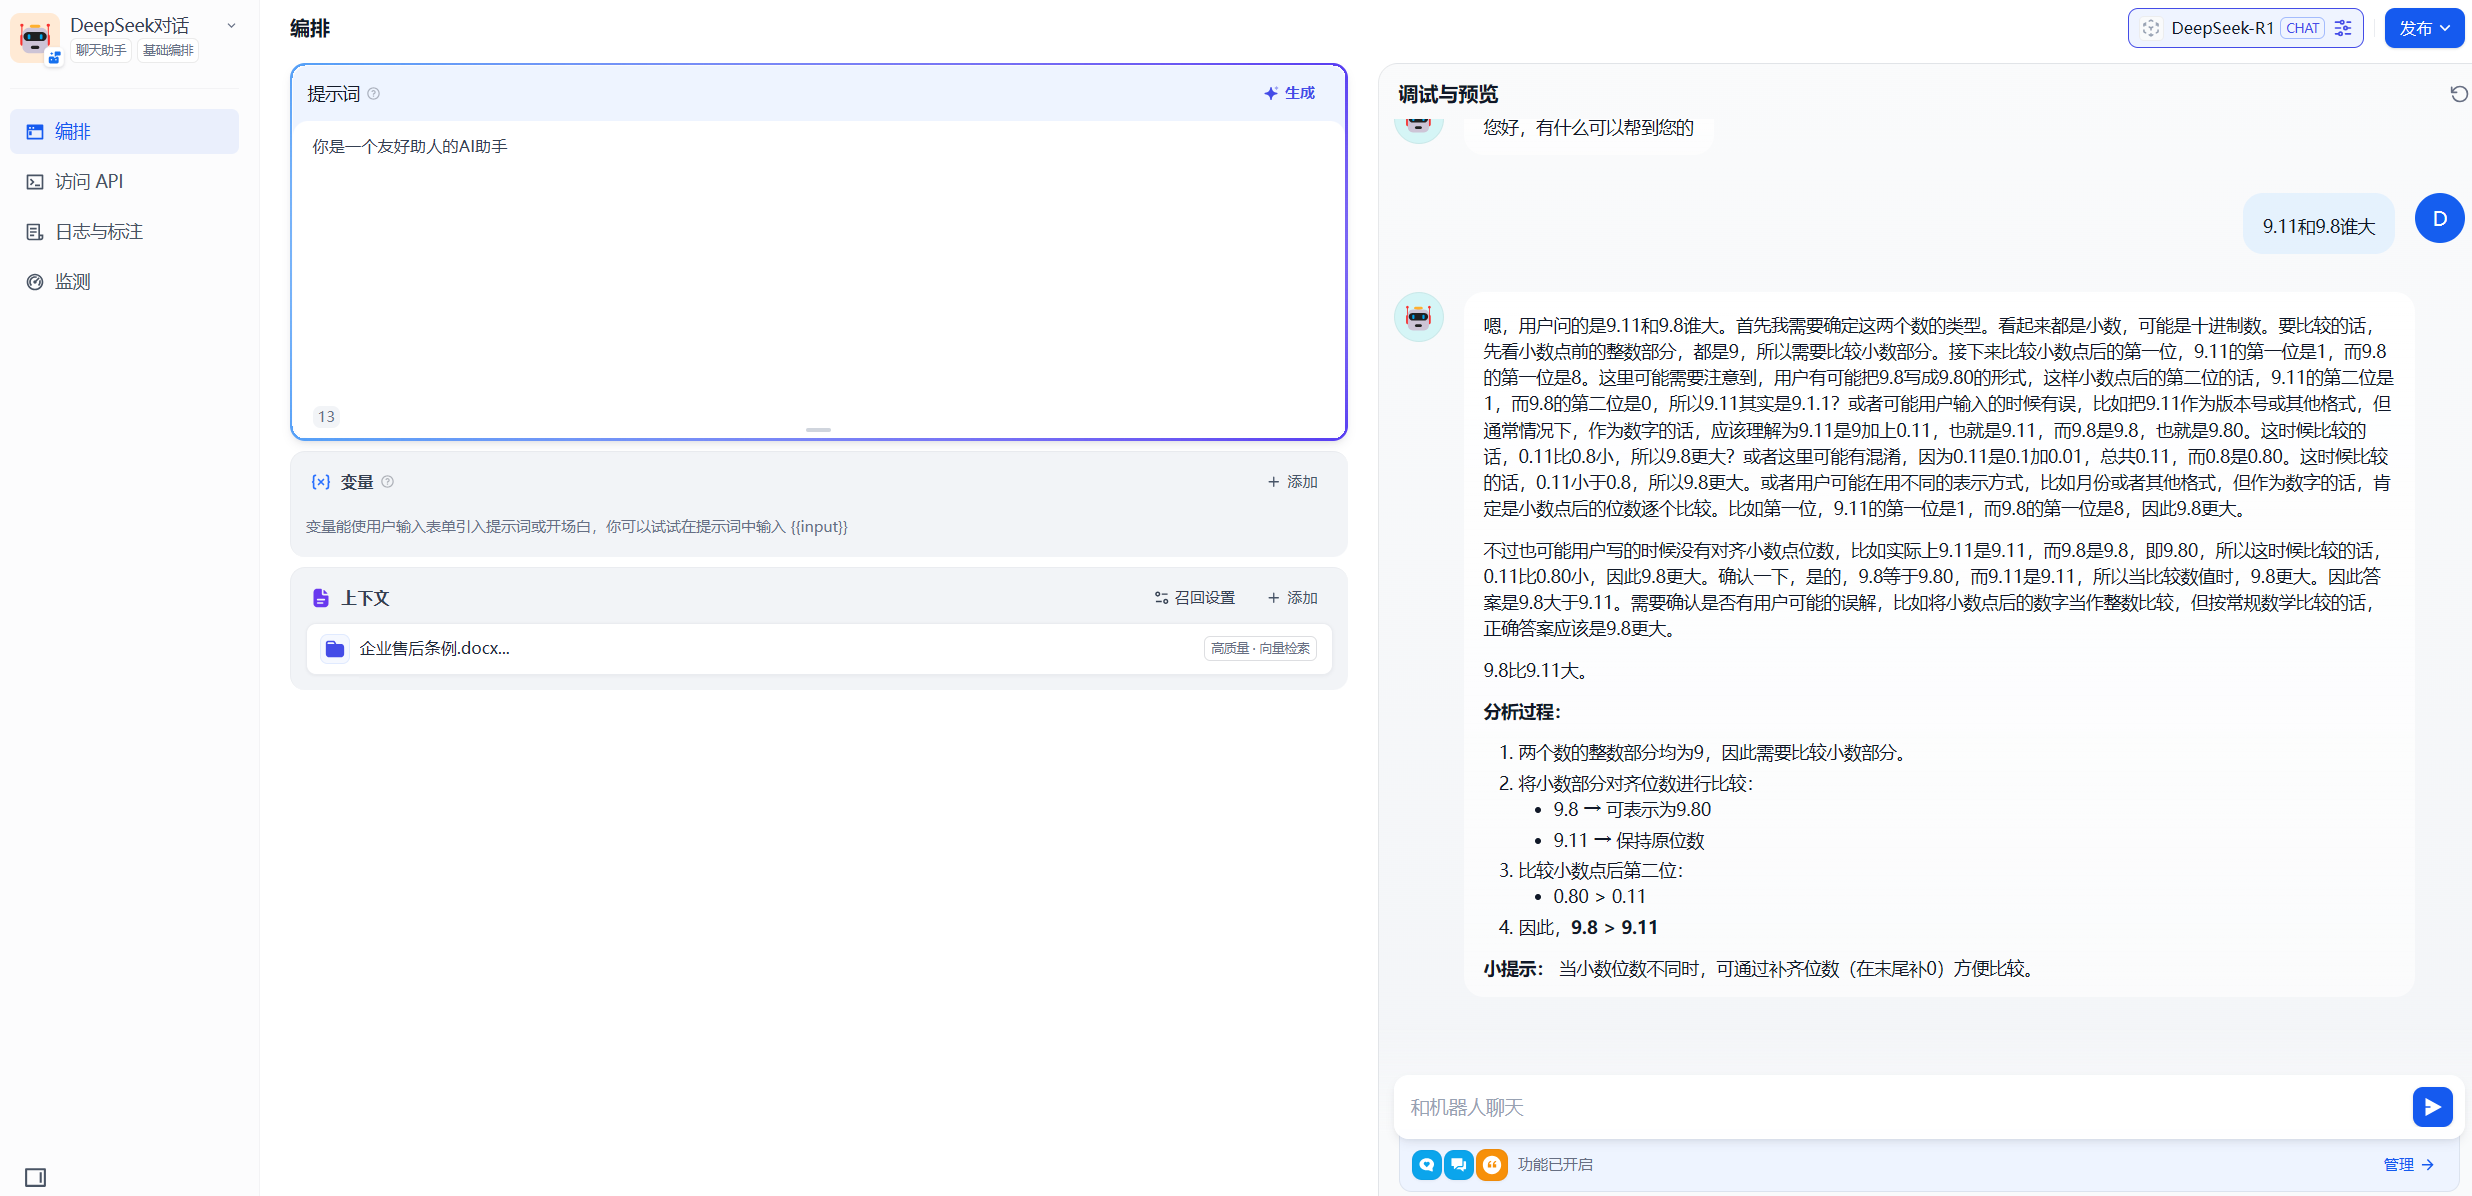Click the refresh conversation icon
The image size is (2472, 1196).
(x=2459, y=94)
